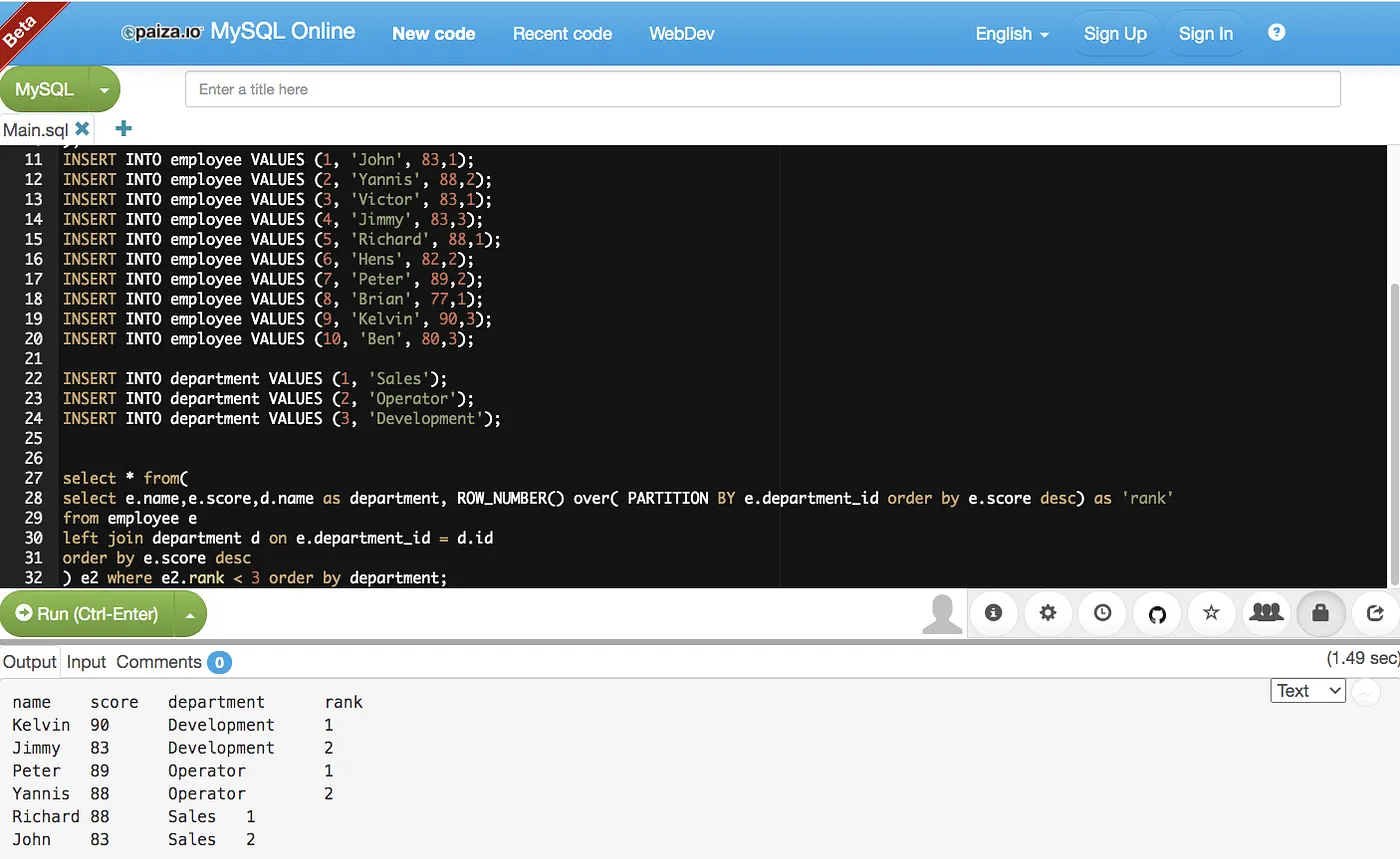Image resolution: width=1400 pixels, height=859 pixels.
Task: Click the department column header in output
Action: click(216, 702)
